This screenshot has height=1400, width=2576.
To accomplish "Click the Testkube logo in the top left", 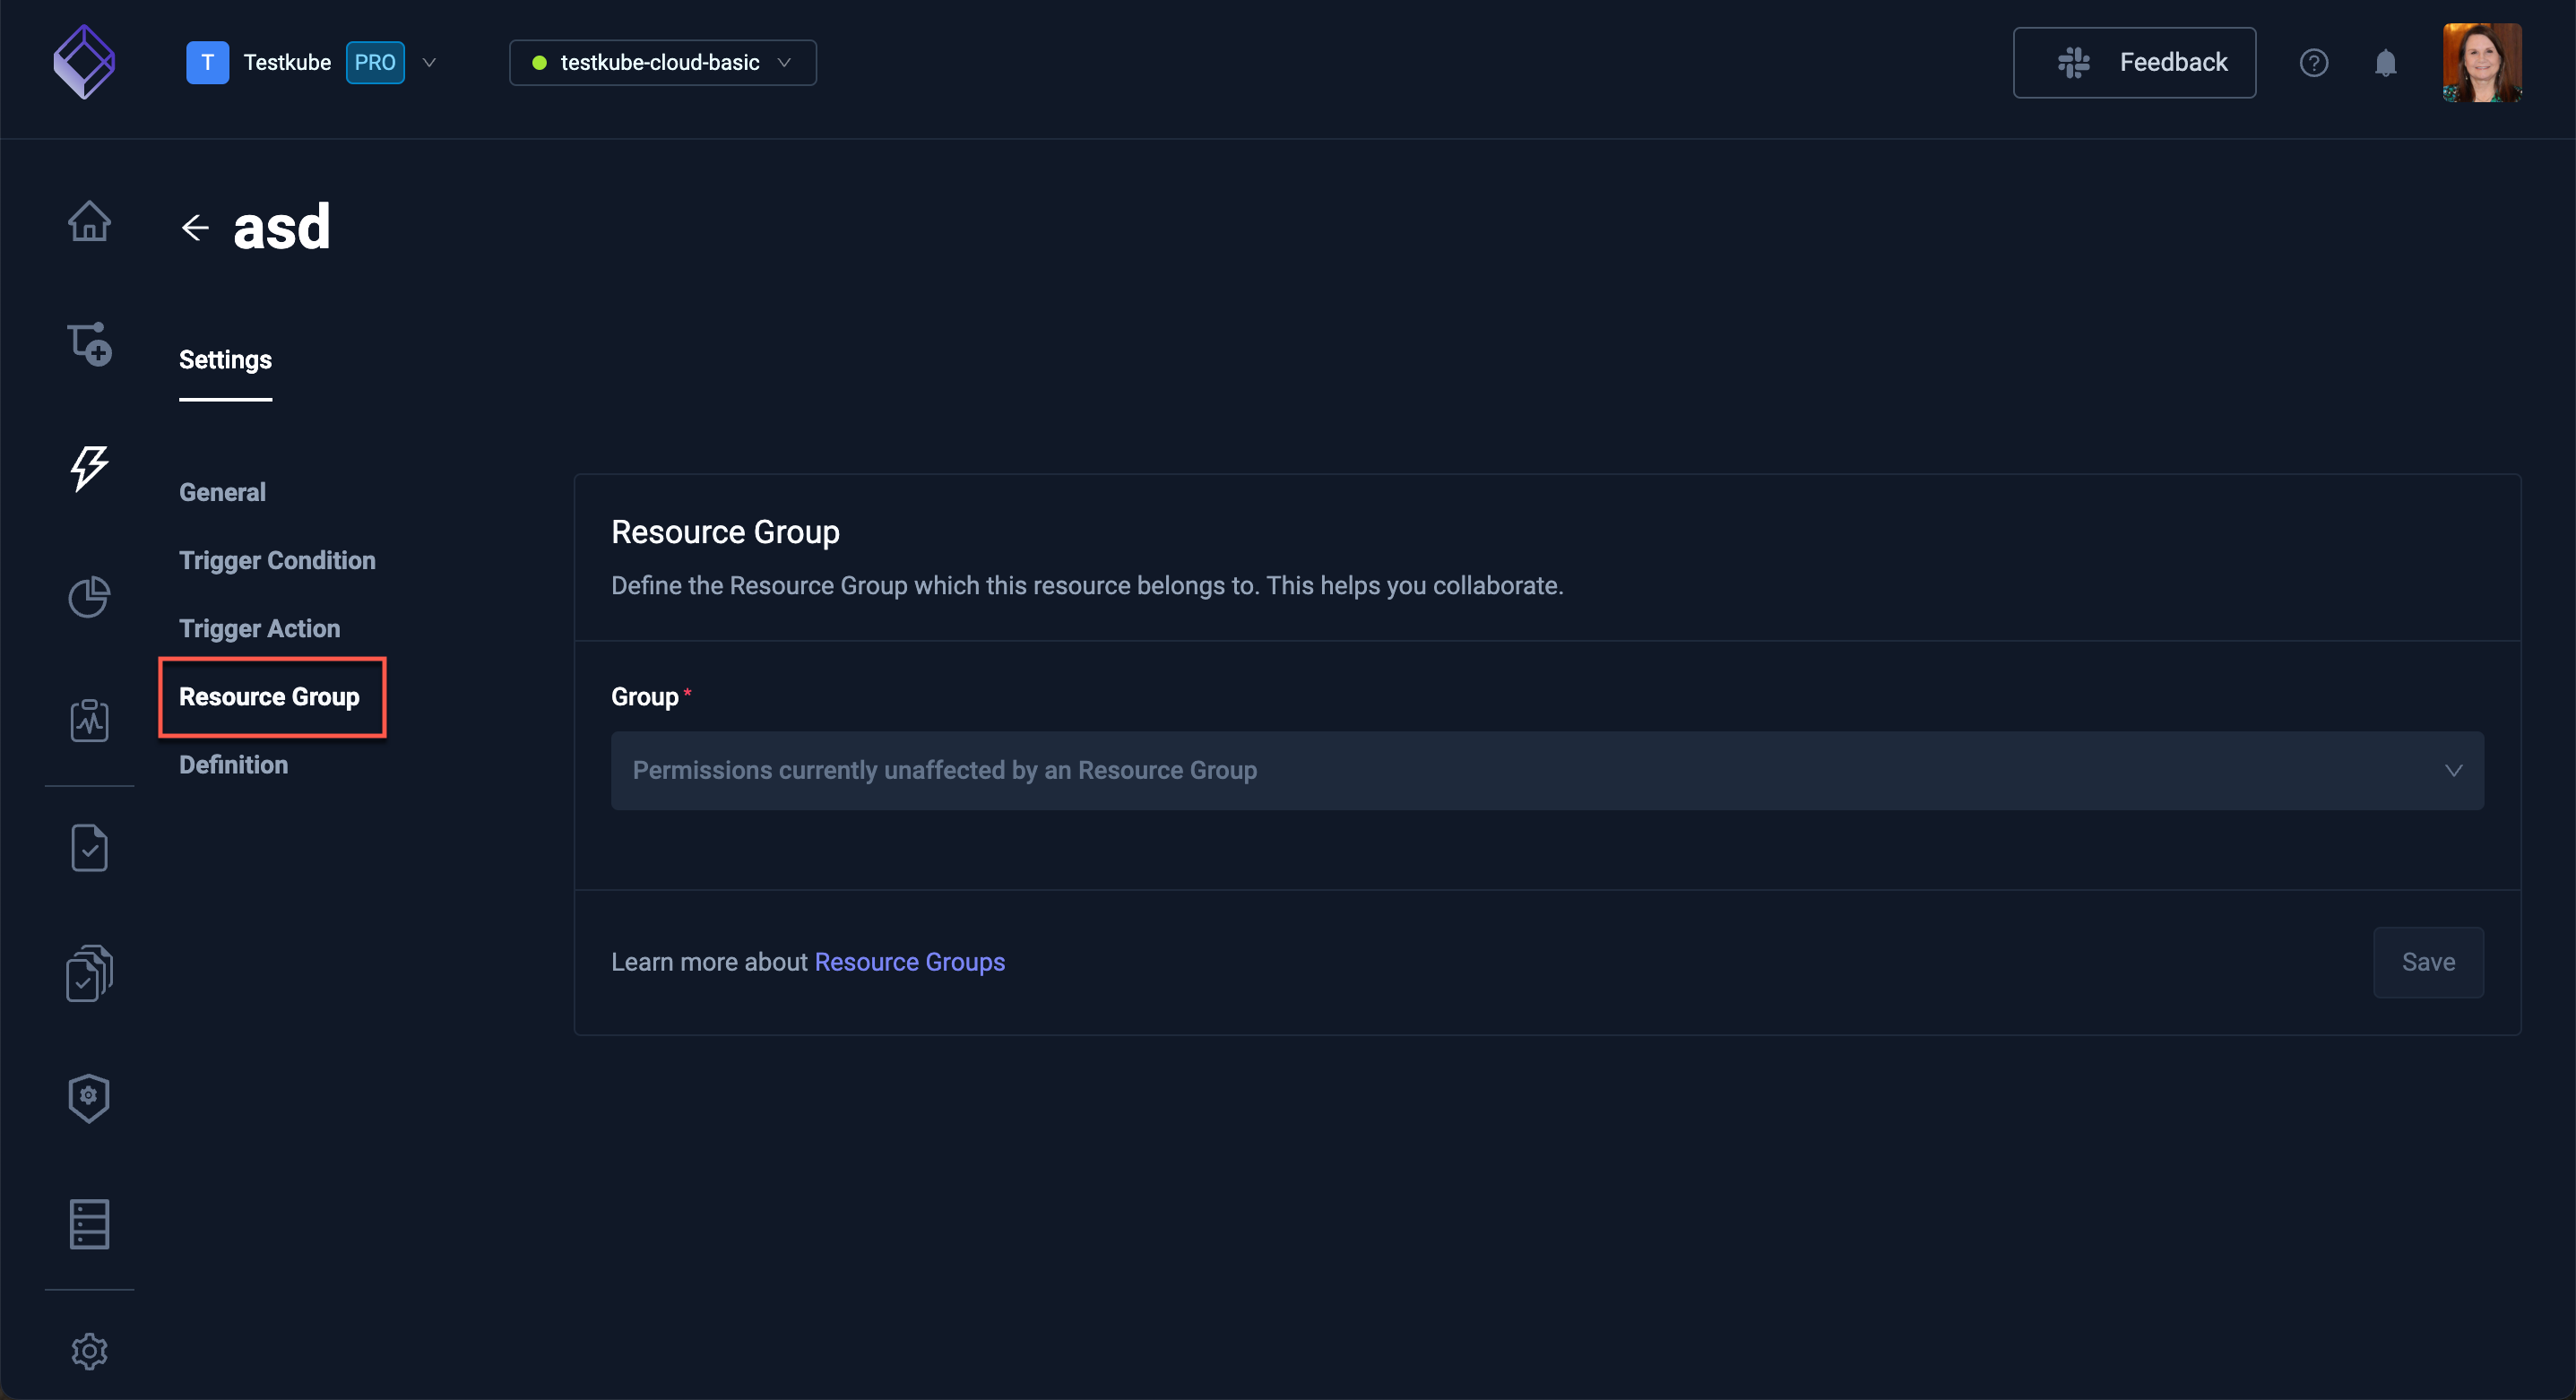I will pyautogui.click(x=84, y=62).
